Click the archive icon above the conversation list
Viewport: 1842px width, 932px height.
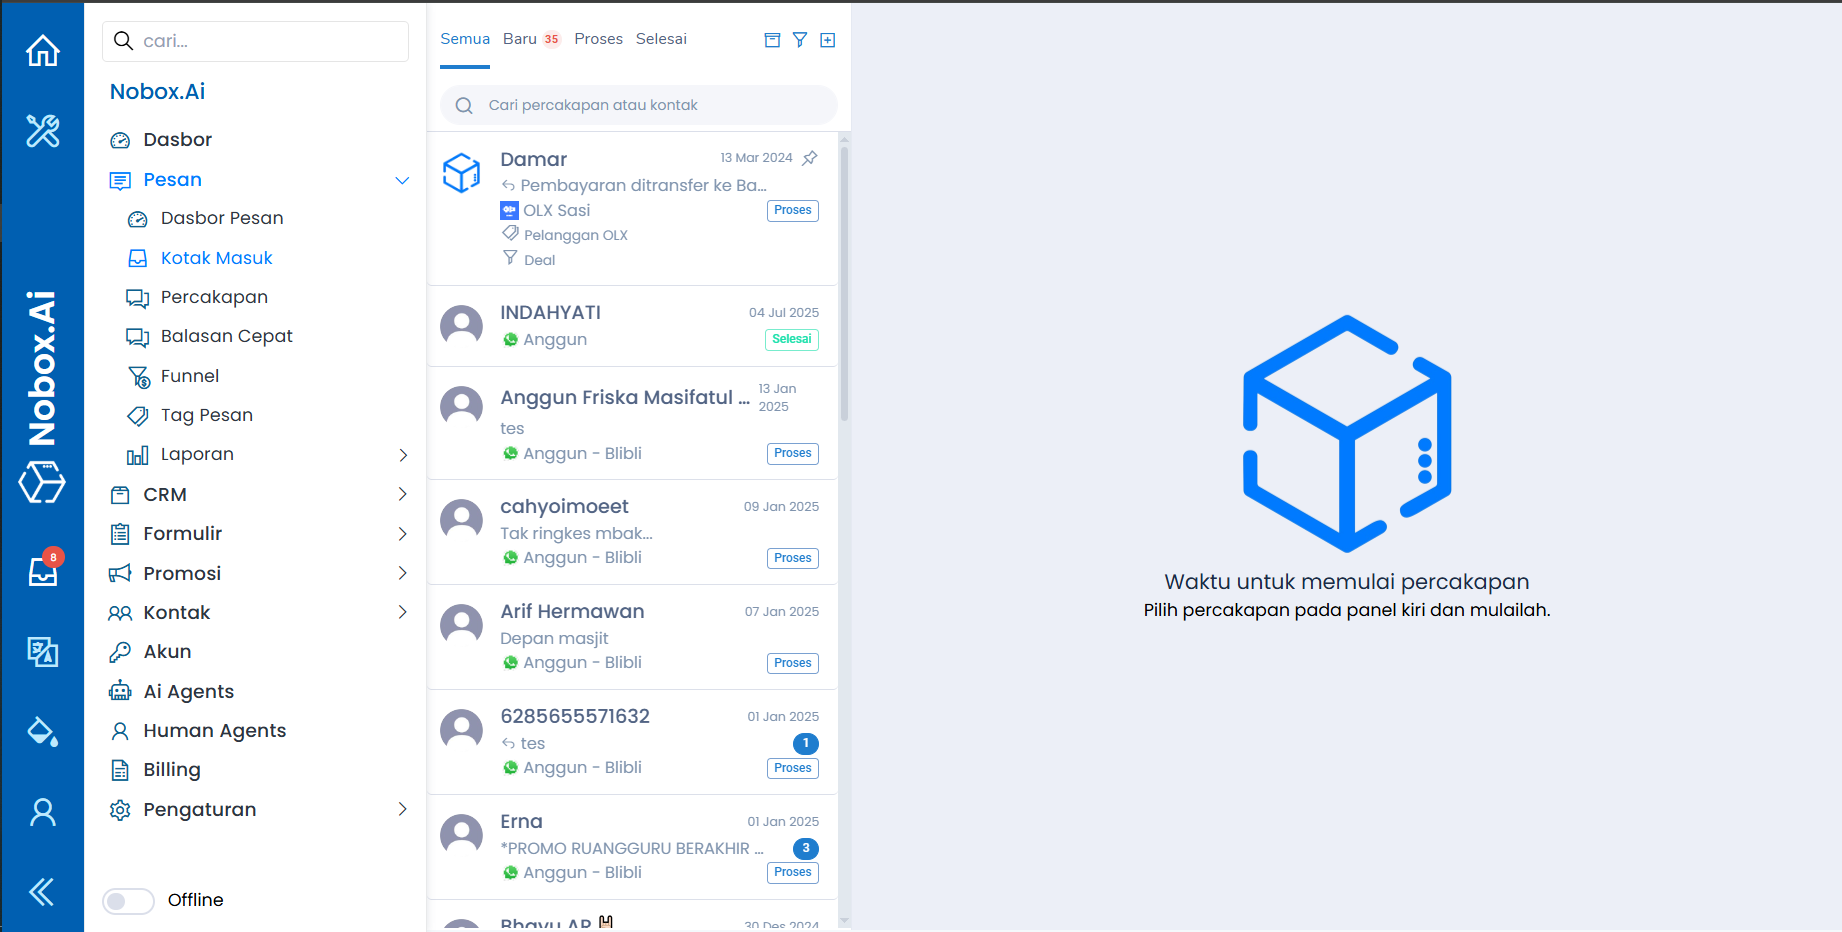click(x=772, y=40)
